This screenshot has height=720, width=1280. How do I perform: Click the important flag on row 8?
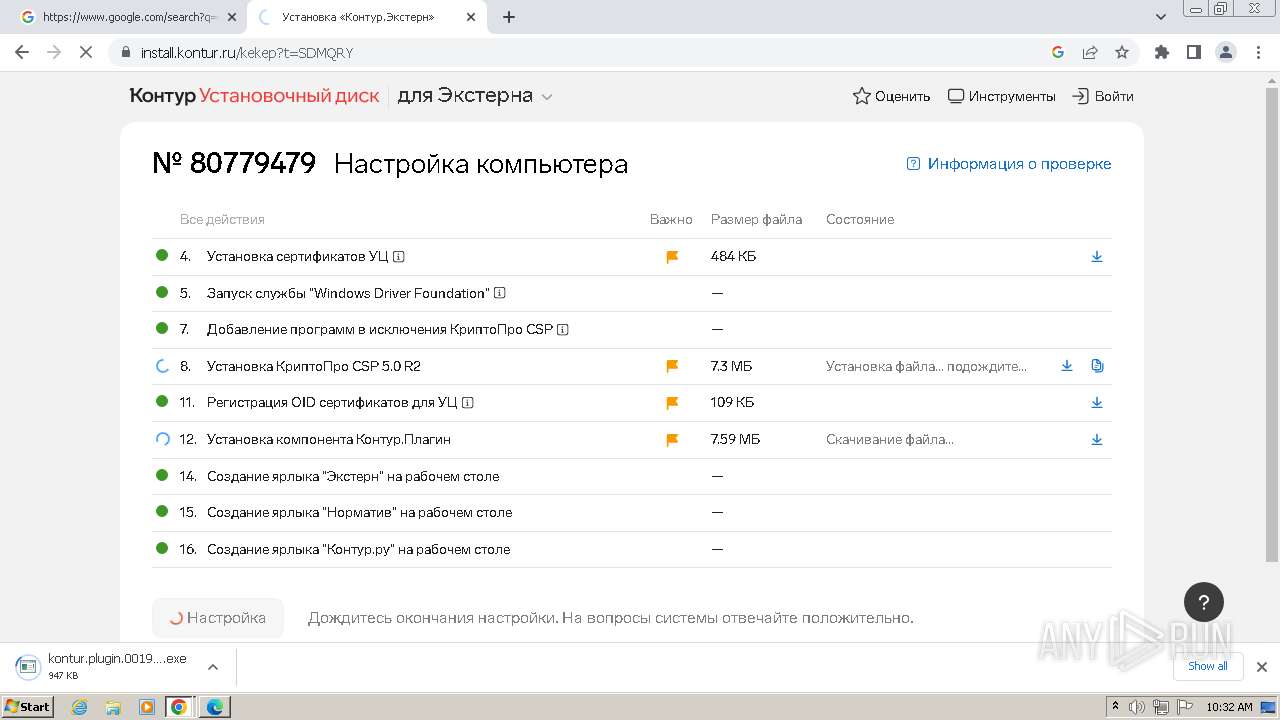click(672, 366)
